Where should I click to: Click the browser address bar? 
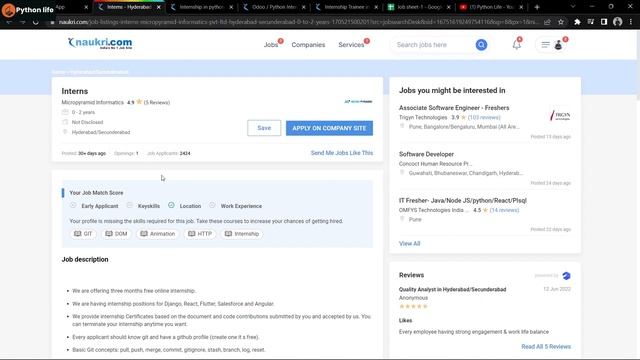coord(298,22)
